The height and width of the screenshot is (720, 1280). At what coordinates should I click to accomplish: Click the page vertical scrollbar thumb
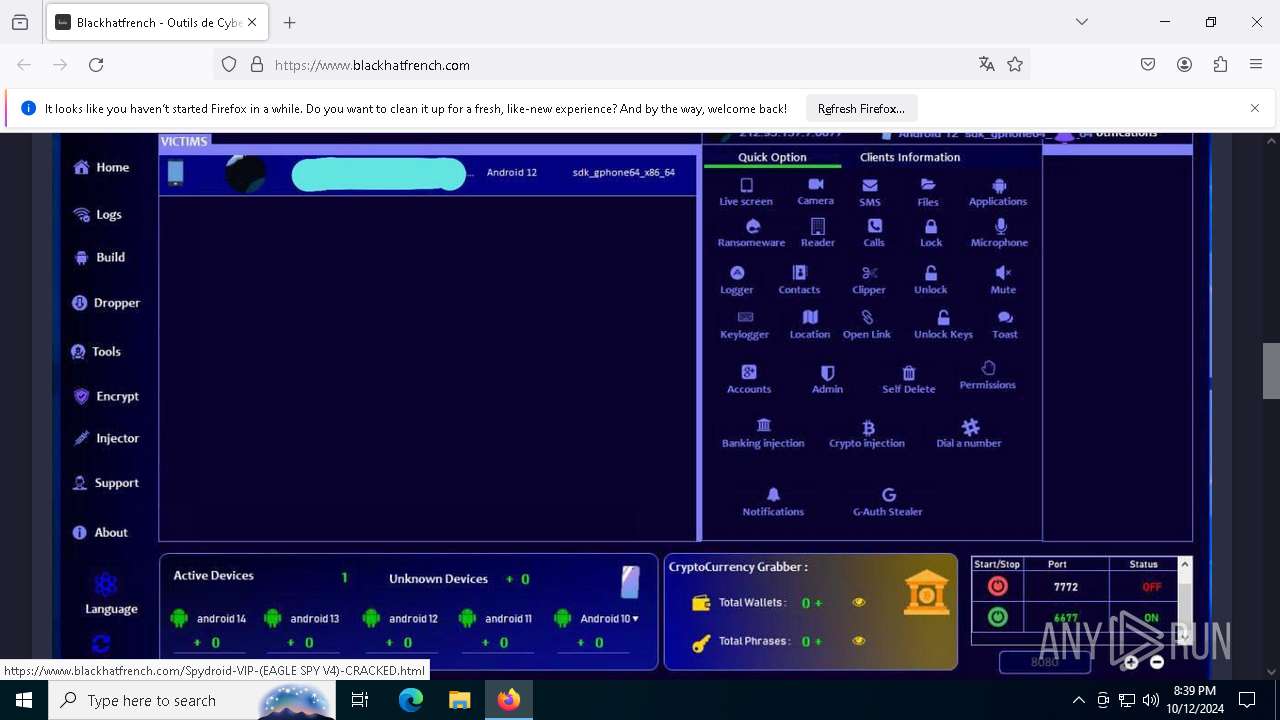point(1271,371)
